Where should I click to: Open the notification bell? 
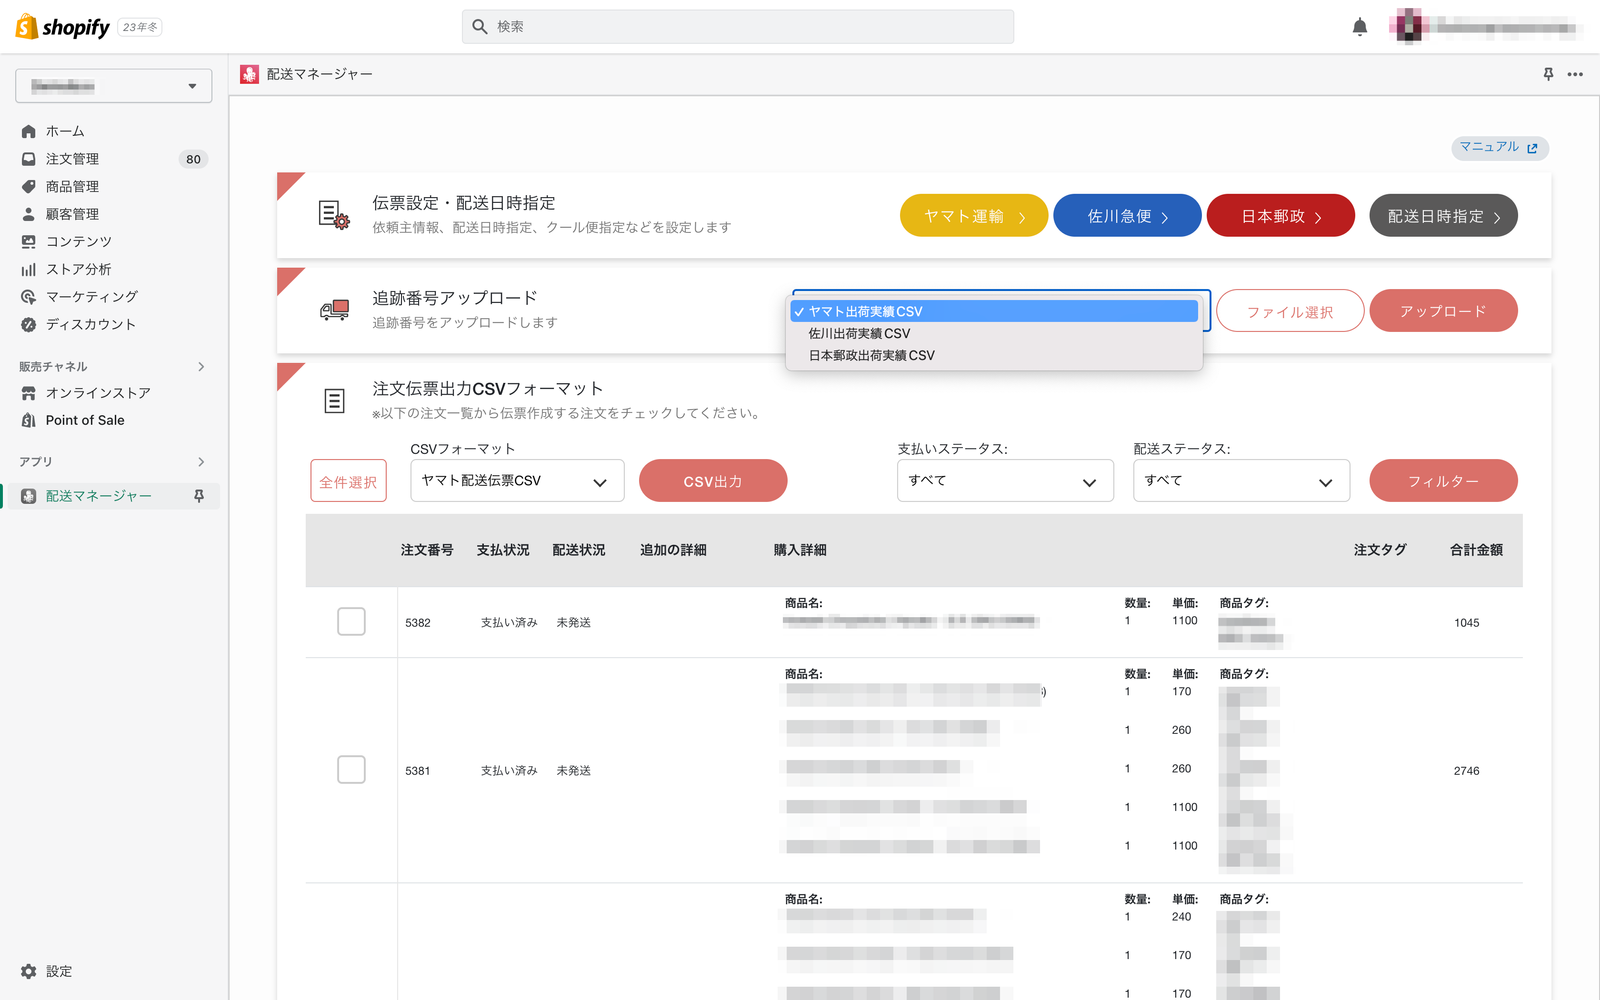[1359, 26]
